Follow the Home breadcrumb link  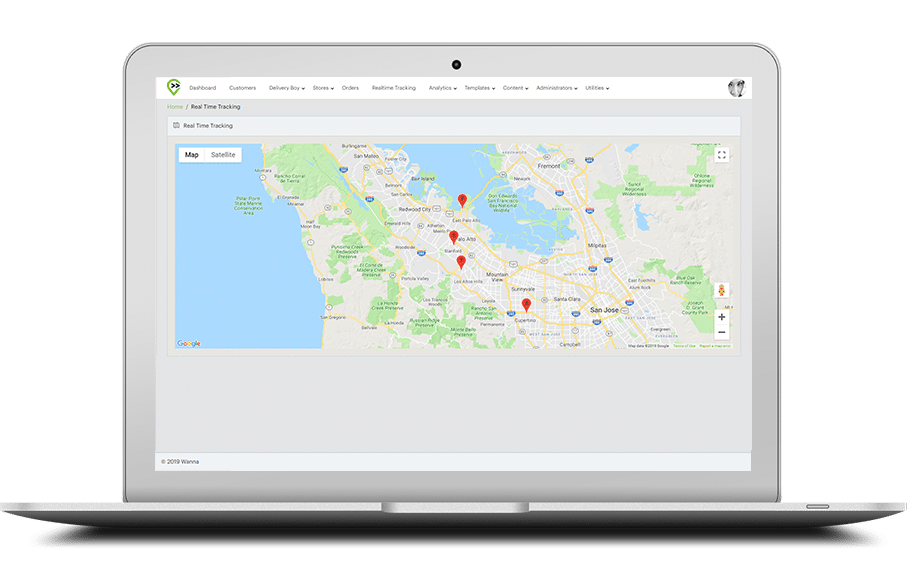click(x=175, y=106)
